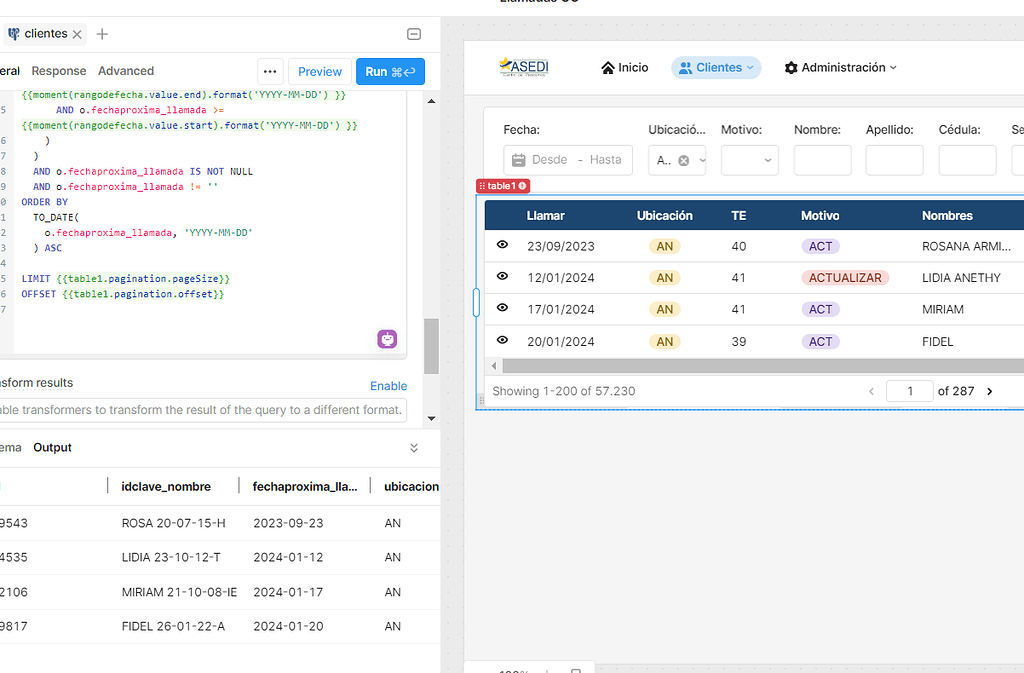The image size is (1024, 673).
Task: Click FIDEL 26-01-22-A in output
Action: click(x=173, y=627)
